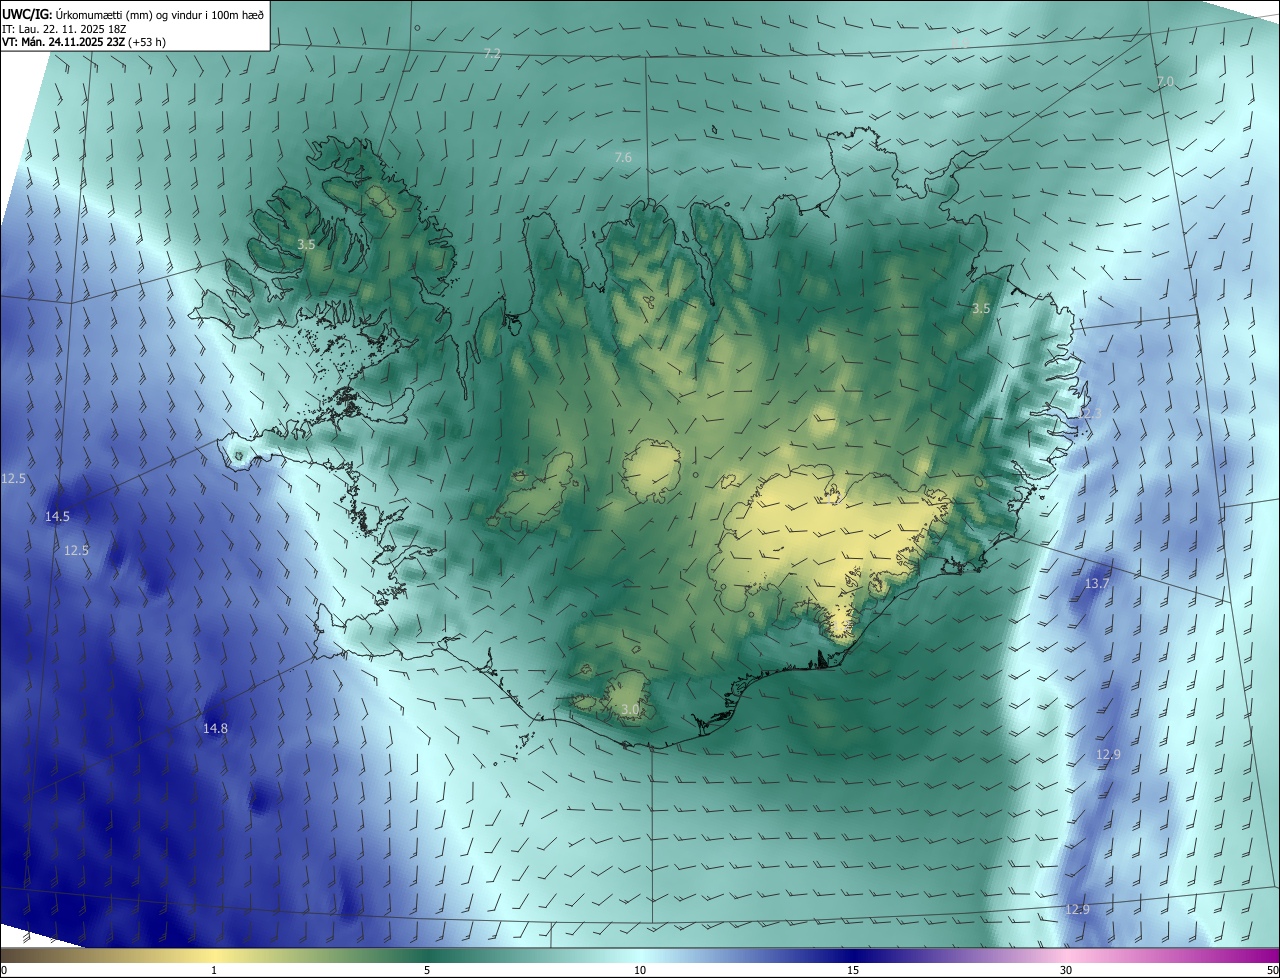The height and width of the screenshot is (978, 1280).
Task: Click the "14.5" precipitation value label
Action: click(x=58, y=516)
